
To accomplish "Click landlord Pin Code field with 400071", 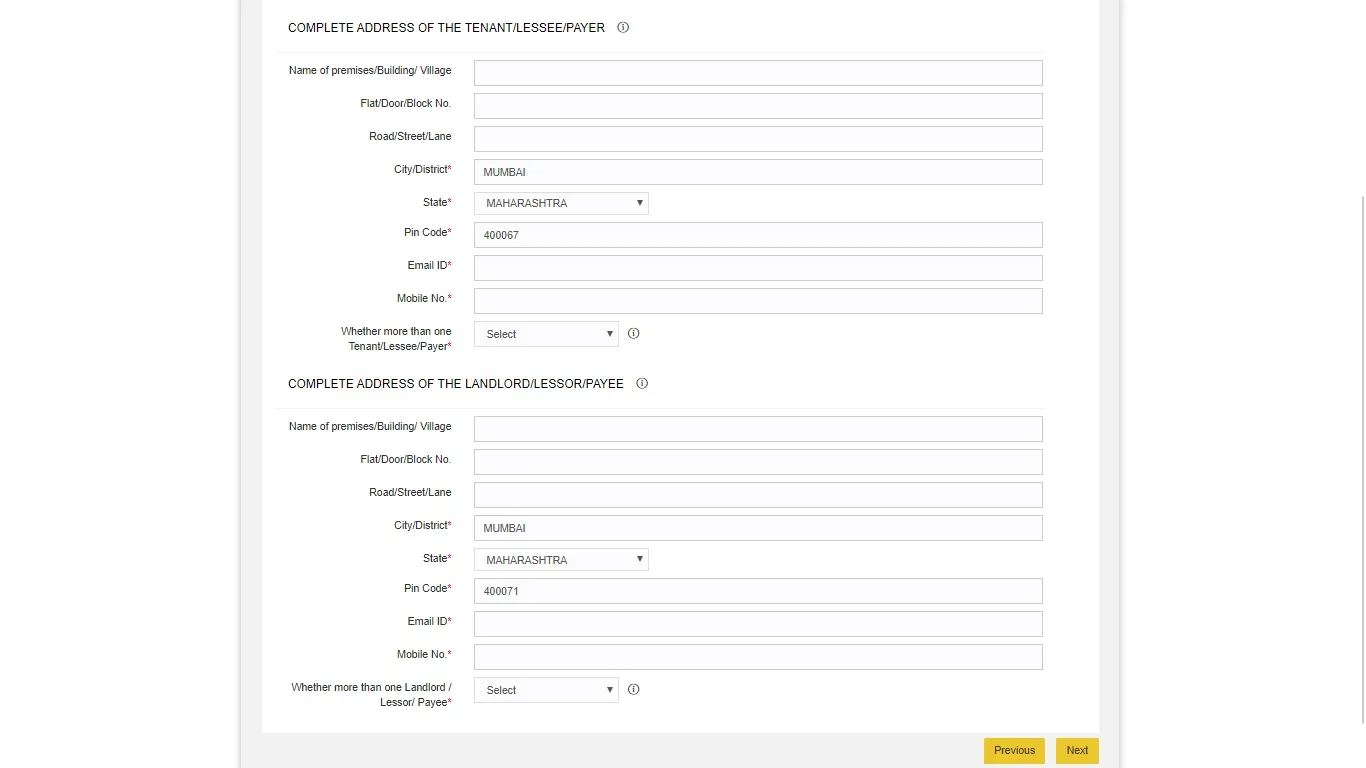I will click(758, 591).
